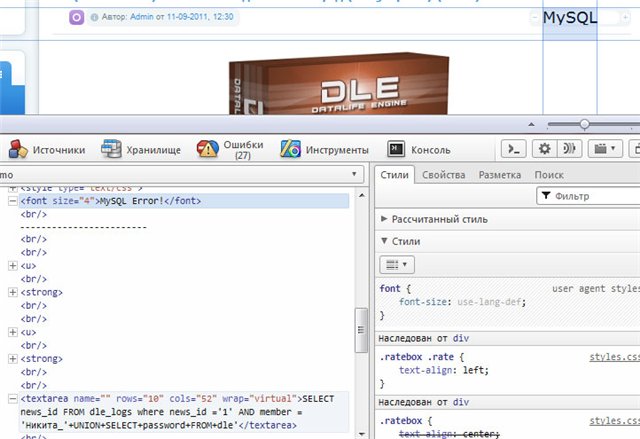Image resolution: width=640 pixels, height=439 pixels.
Task: Click the DOM tree scrollbar down arrow
Action: 362,434
